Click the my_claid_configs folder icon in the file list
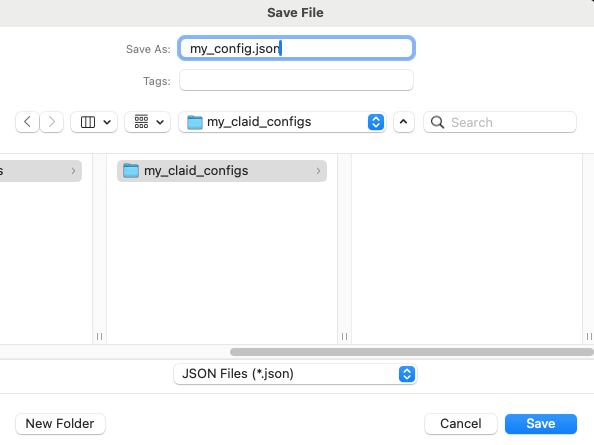The height and width of the screenshot is (445, 594). pyautogui.click(x=131, y=171)
